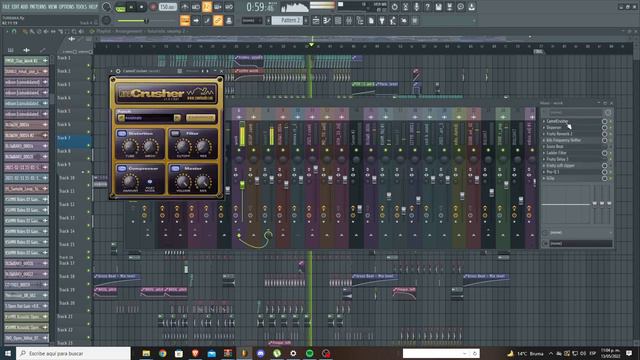Open Spotify from the taskbar

click(x=309, y=353)
